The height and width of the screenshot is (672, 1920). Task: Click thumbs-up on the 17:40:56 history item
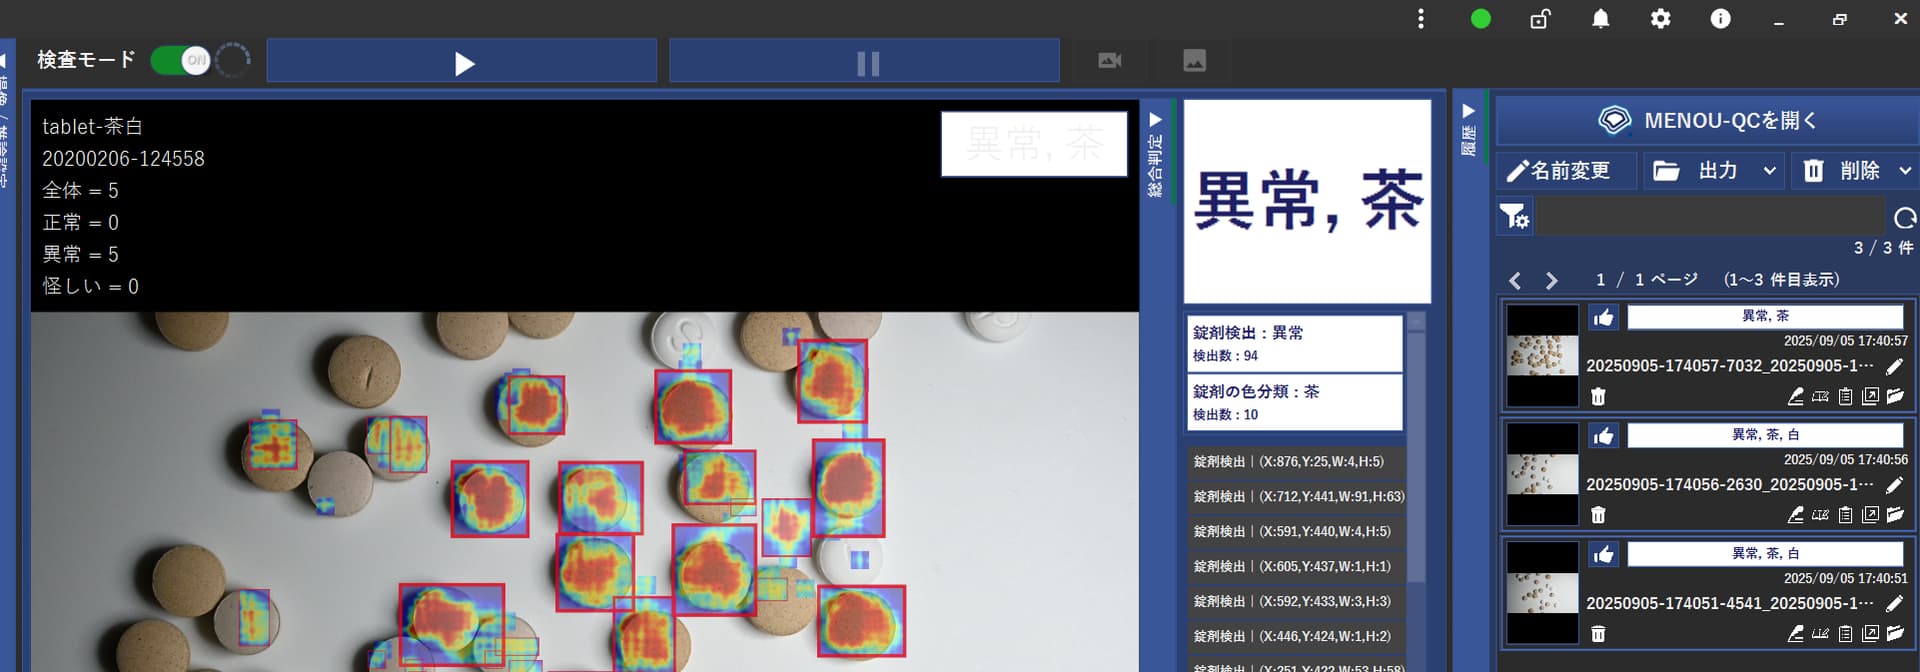1604,436
